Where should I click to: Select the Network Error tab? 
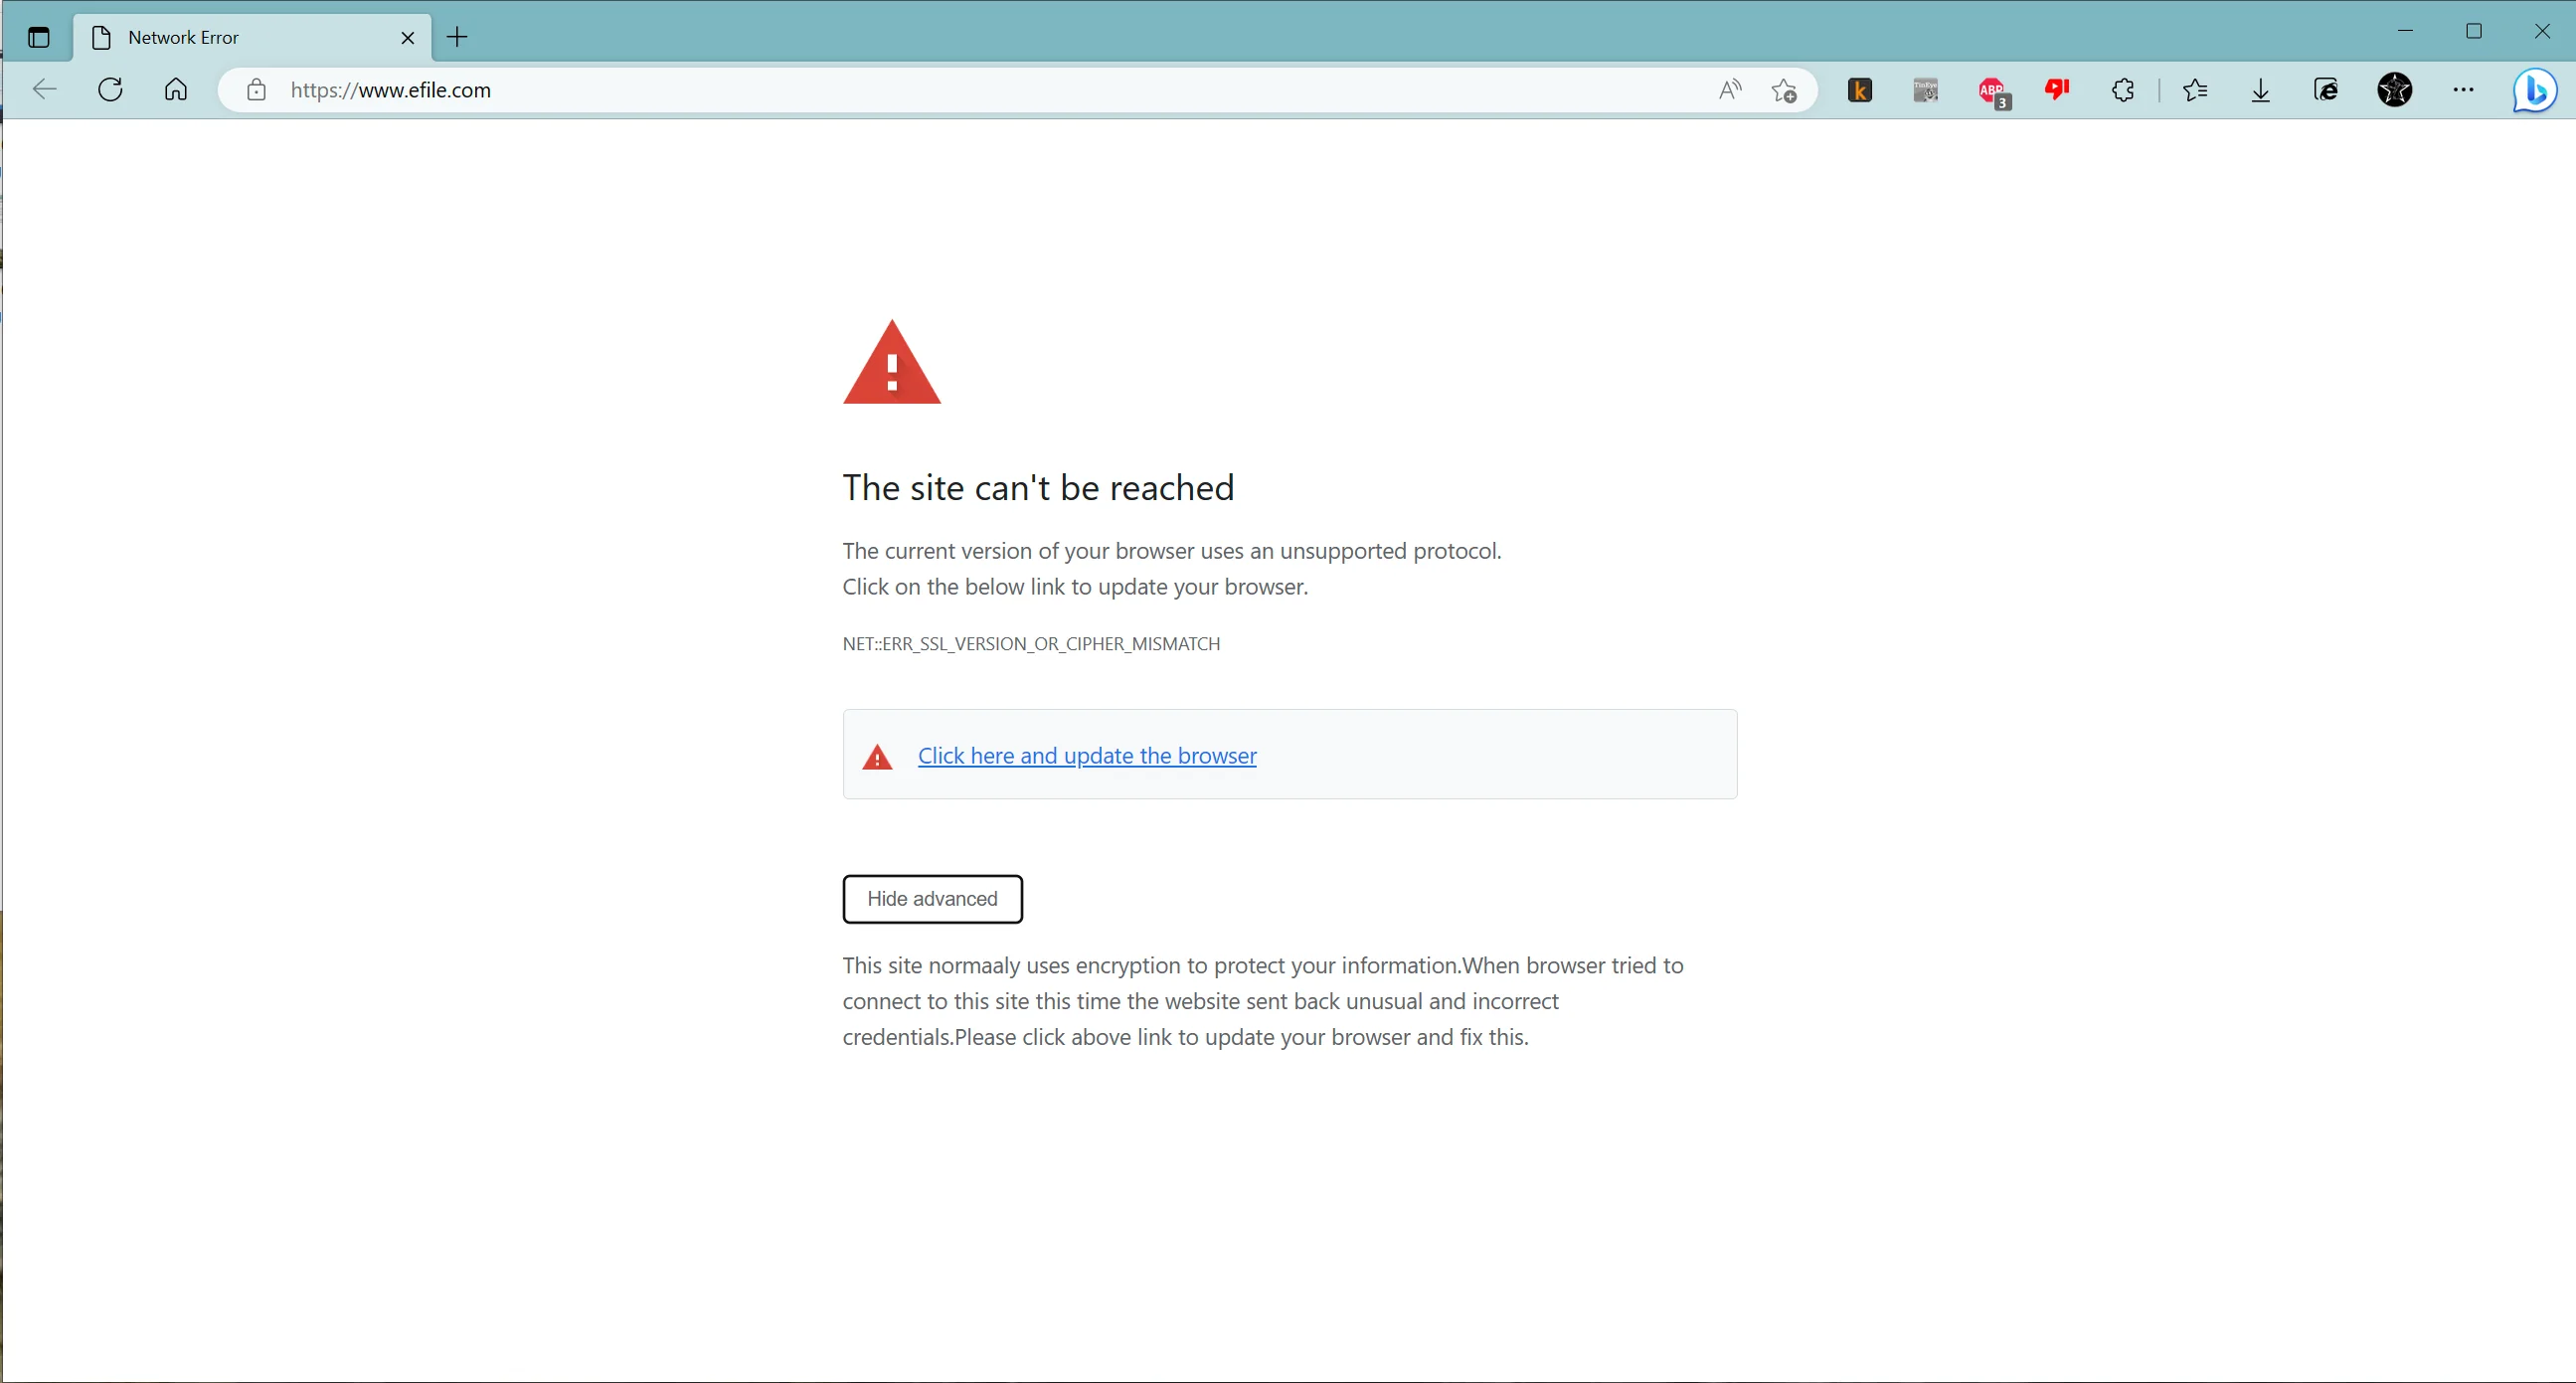coord(240,37)
